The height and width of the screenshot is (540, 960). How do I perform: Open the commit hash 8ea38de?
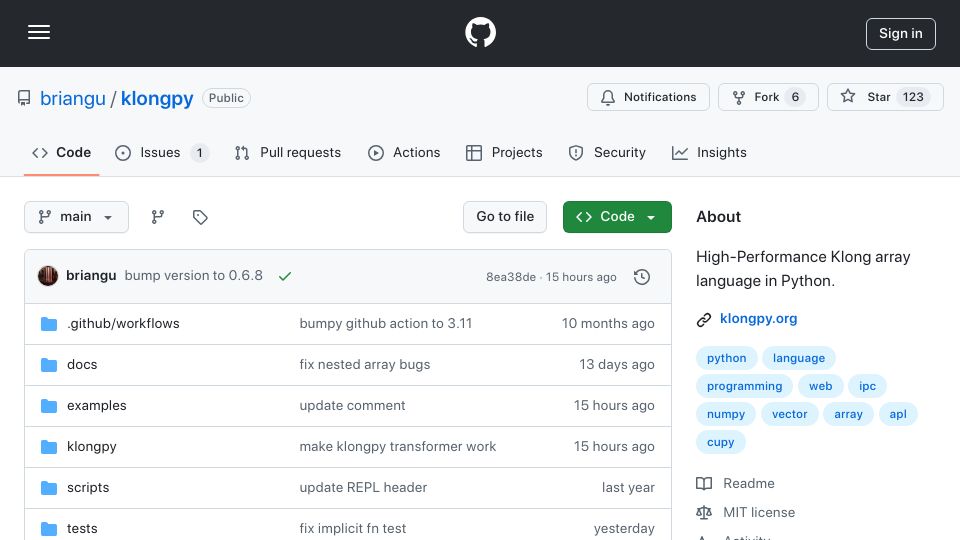point(511,277)
